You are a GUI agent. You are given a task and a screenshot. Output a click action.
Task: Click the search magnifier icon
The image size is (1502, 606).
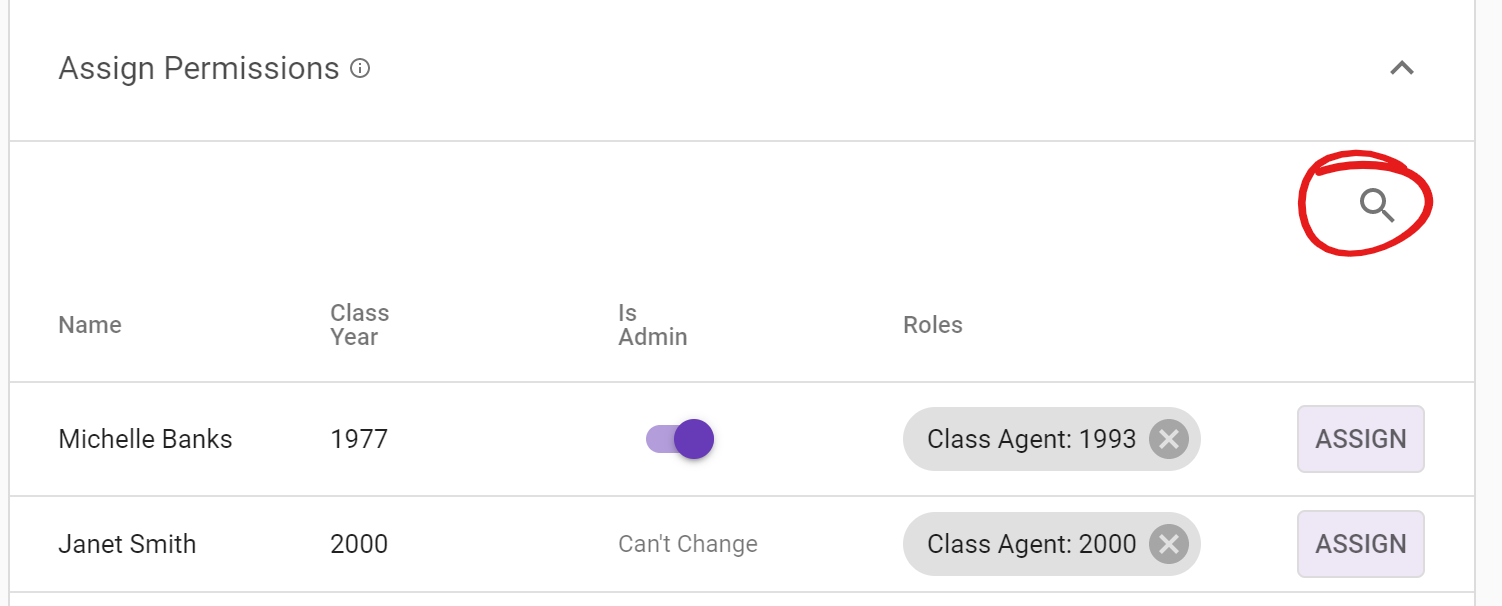1376,206
